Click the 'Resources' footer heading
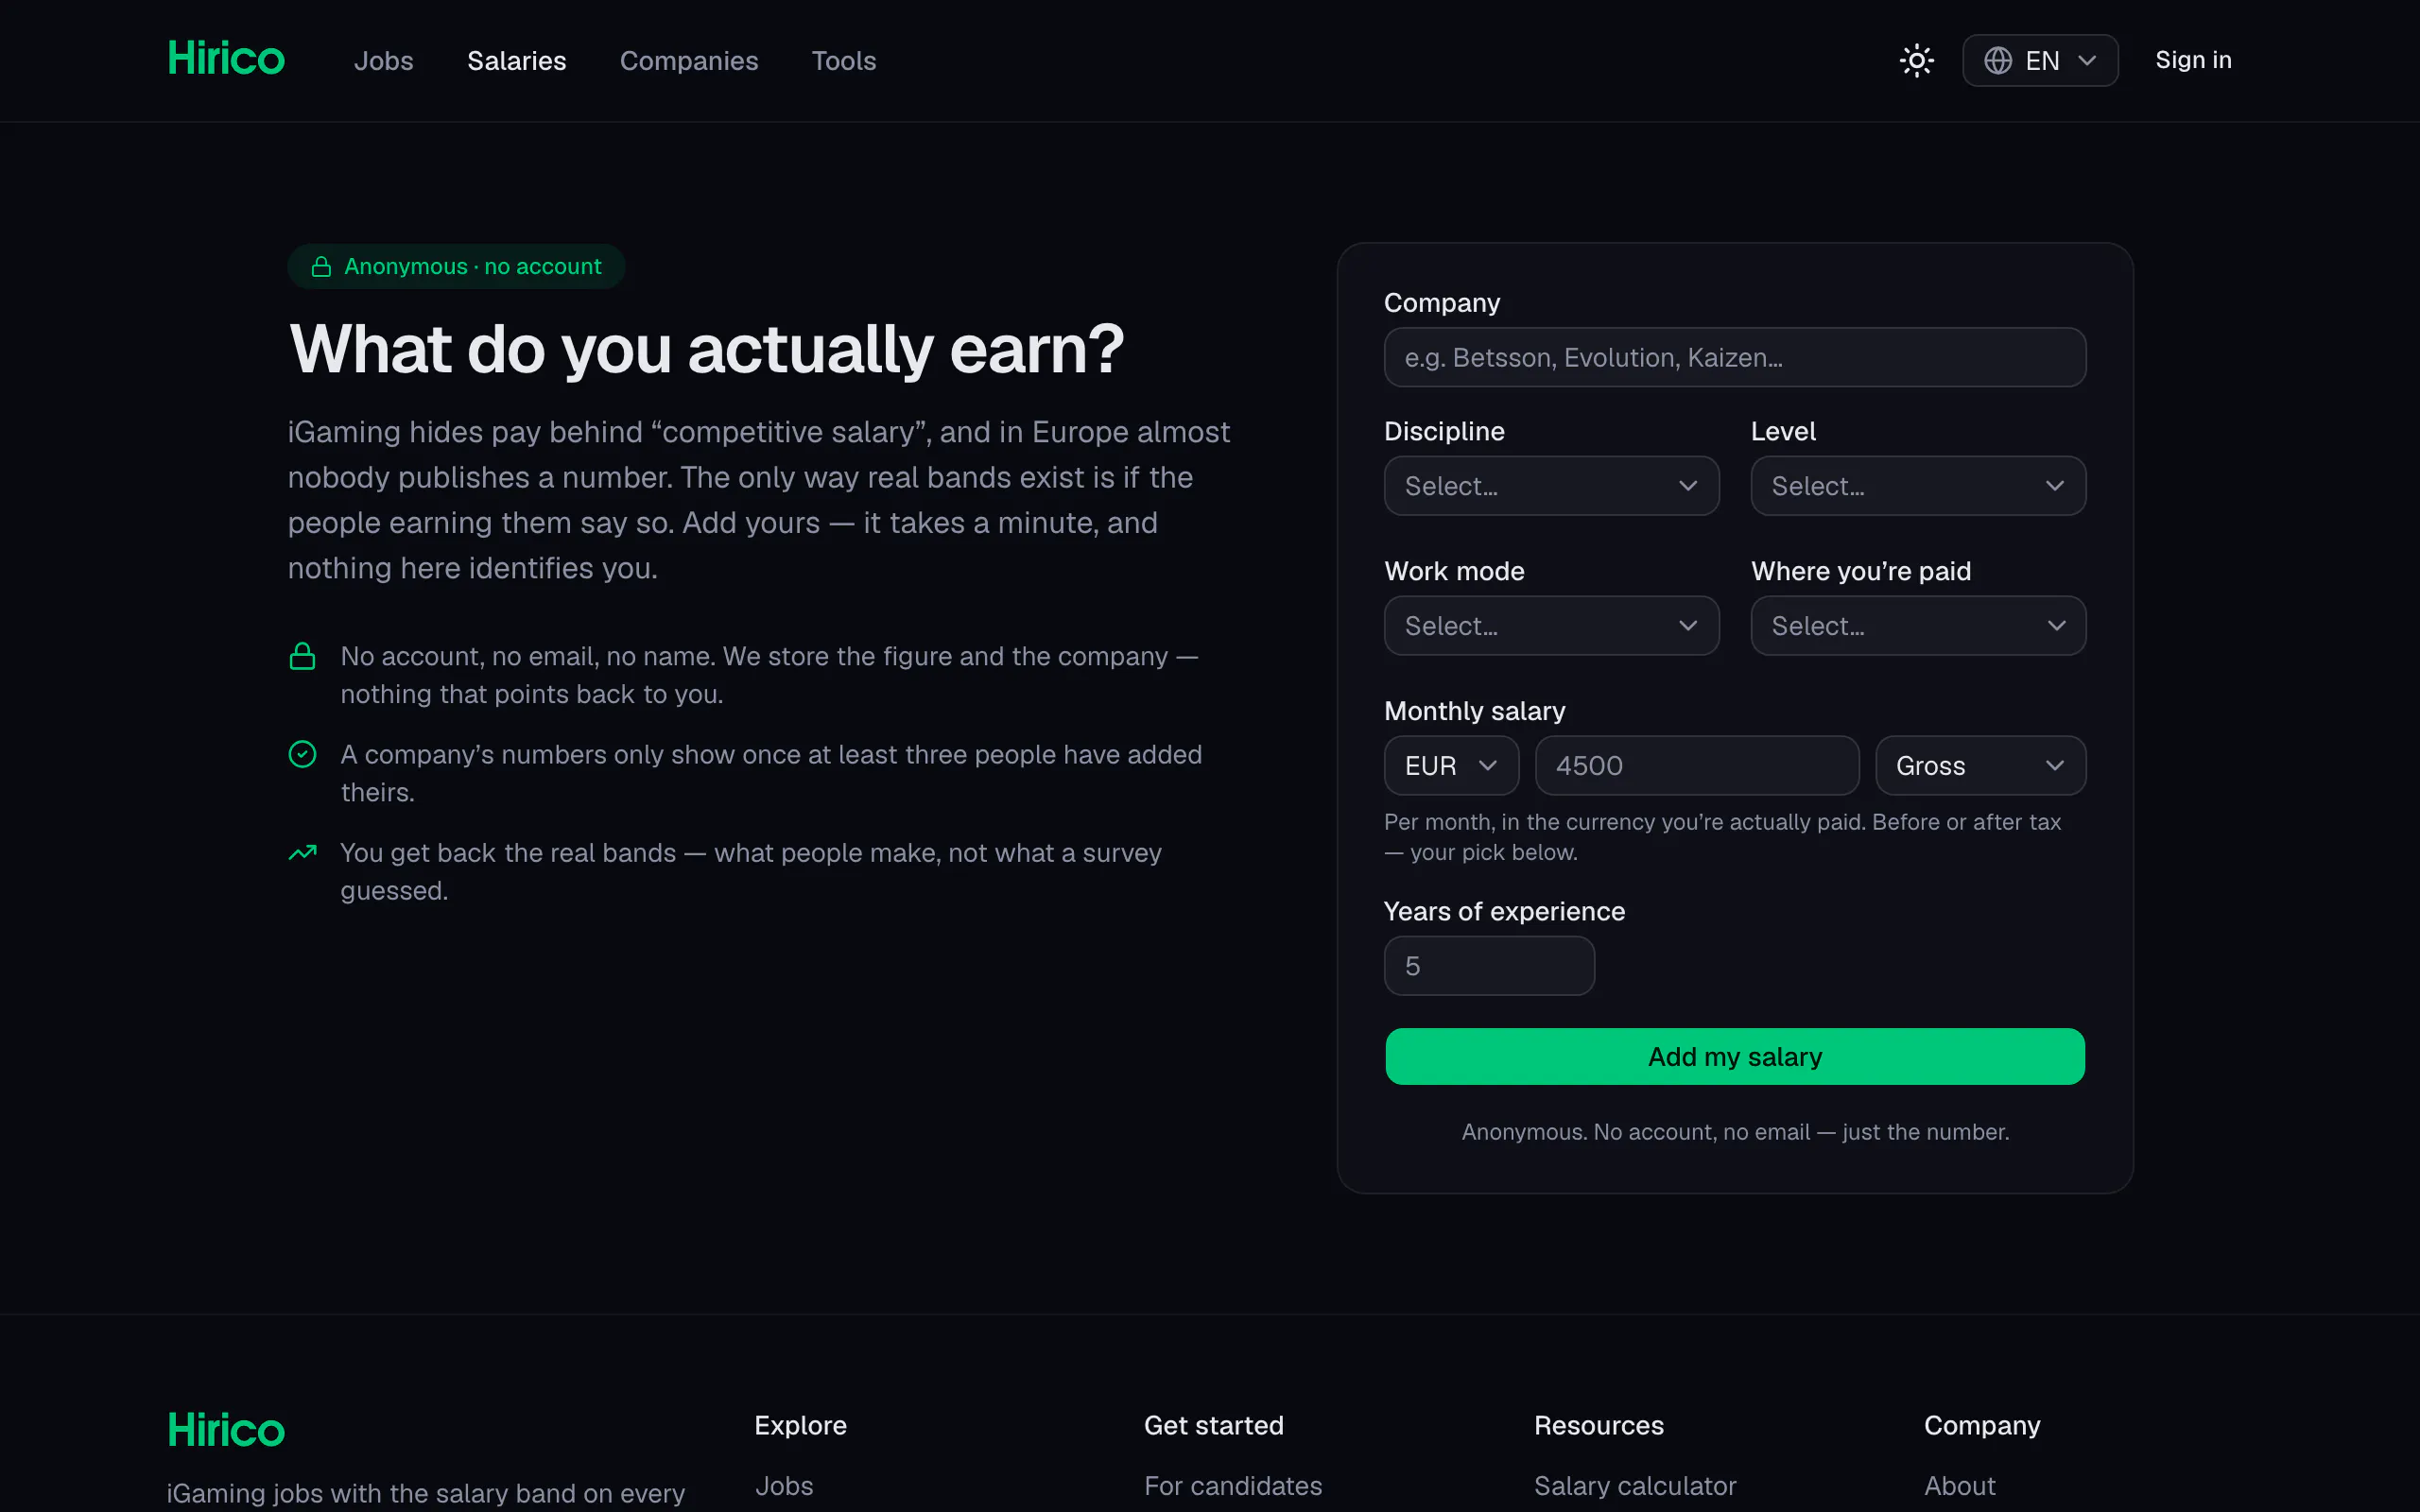The image size is (2420, 1512). tap(1598, 1425)
